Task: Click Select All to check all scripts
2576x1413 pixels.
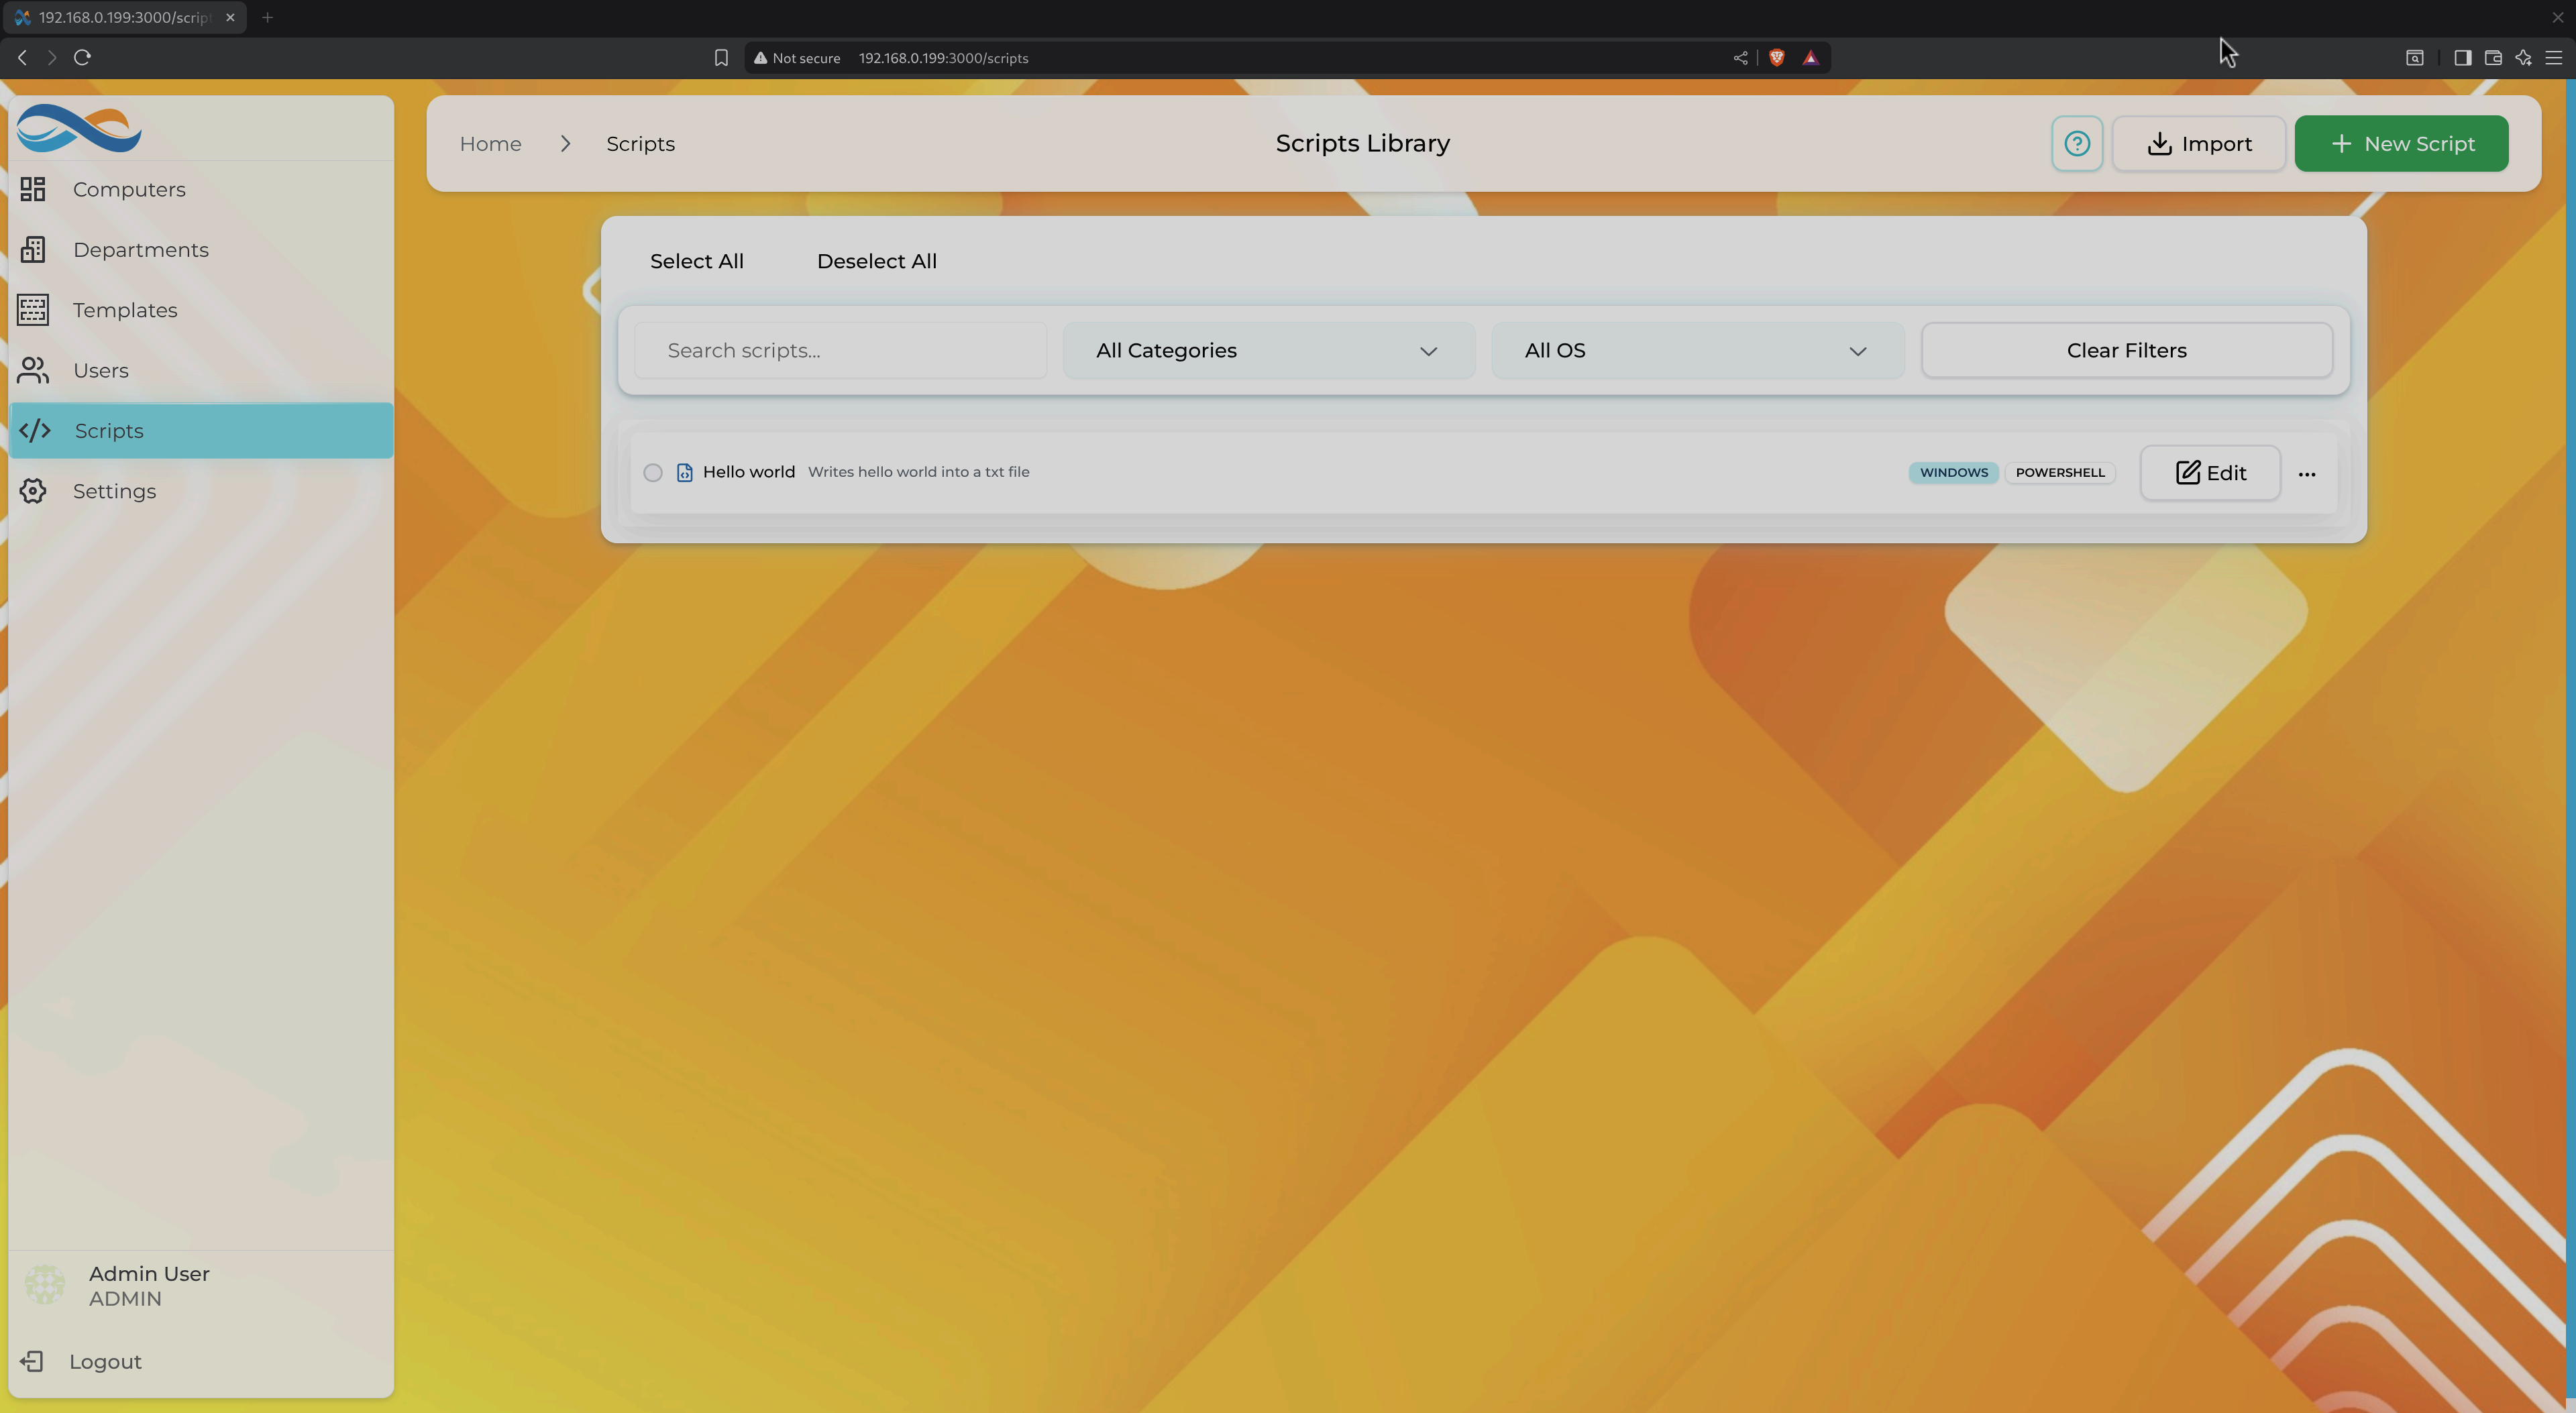Action: [x=697, y=261]
